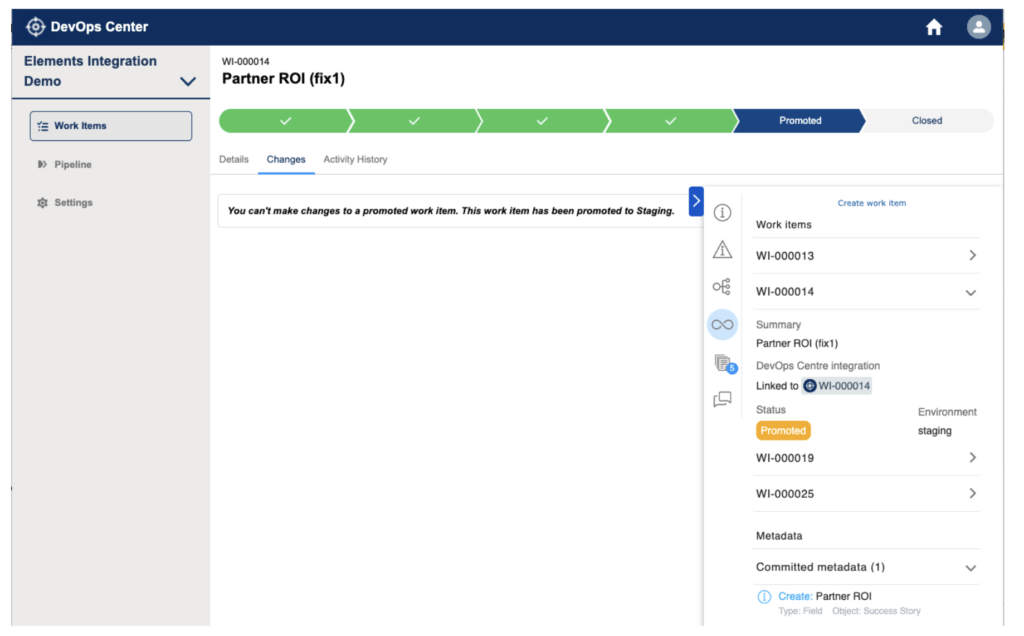Open the info icon in side panel
Viewport: 1024px width, 636px height.
pos(722,213)
